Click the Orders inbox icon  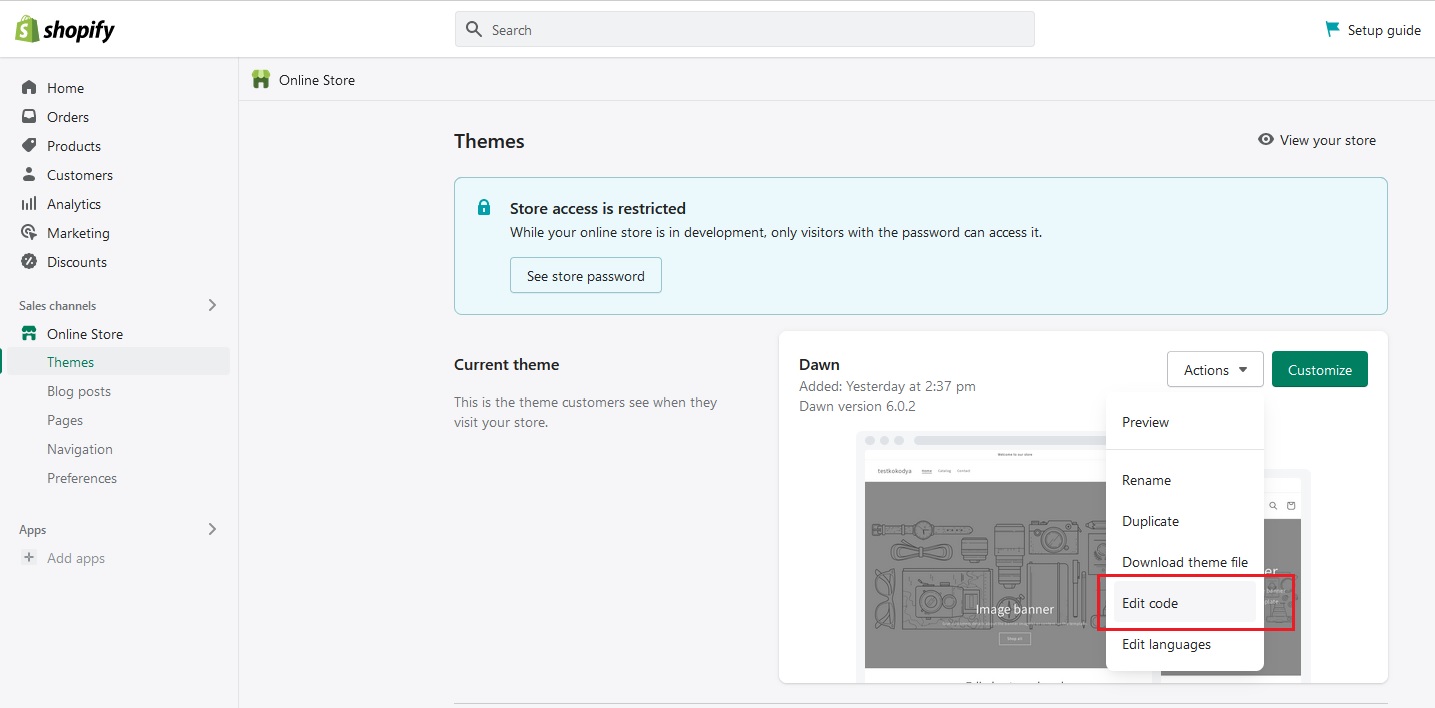tap(29, 117)
